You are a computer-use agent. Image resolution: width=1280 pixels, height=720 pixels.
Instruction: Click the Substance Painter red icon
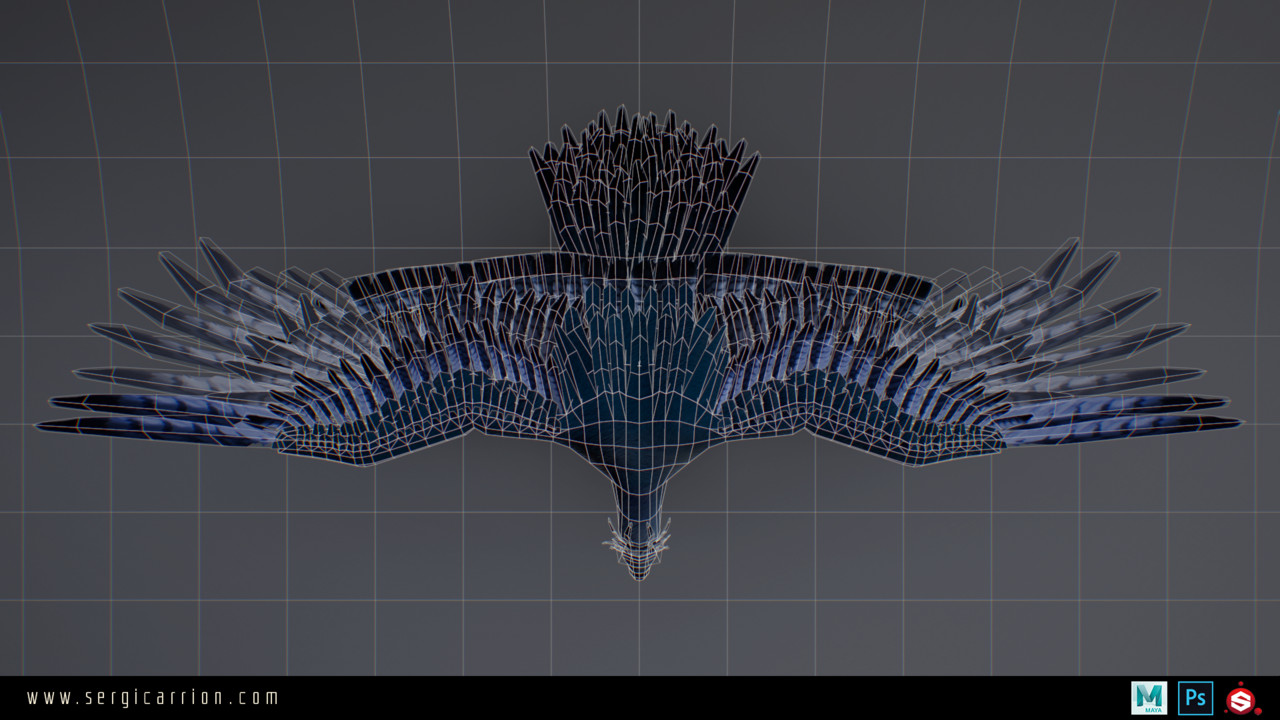click(x=1242, y=698)
